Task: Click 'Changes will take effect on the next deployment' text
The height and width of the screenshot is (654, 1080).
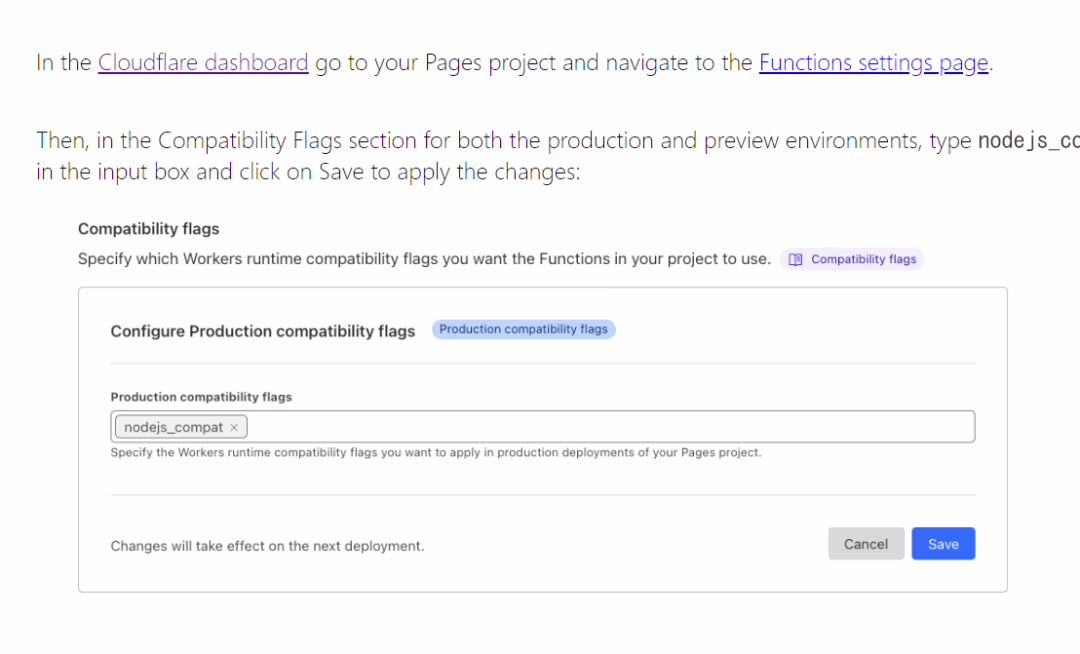Action: coord(267,546)
